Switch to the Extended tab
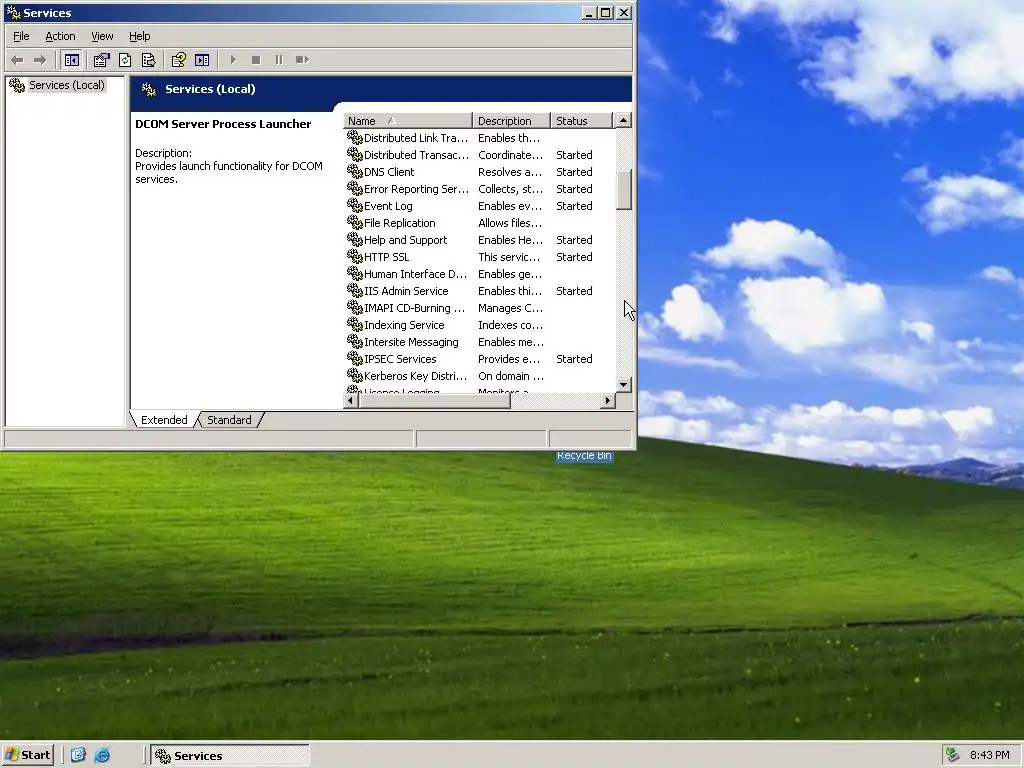The image size is (1024, 768). click(164, 420)
